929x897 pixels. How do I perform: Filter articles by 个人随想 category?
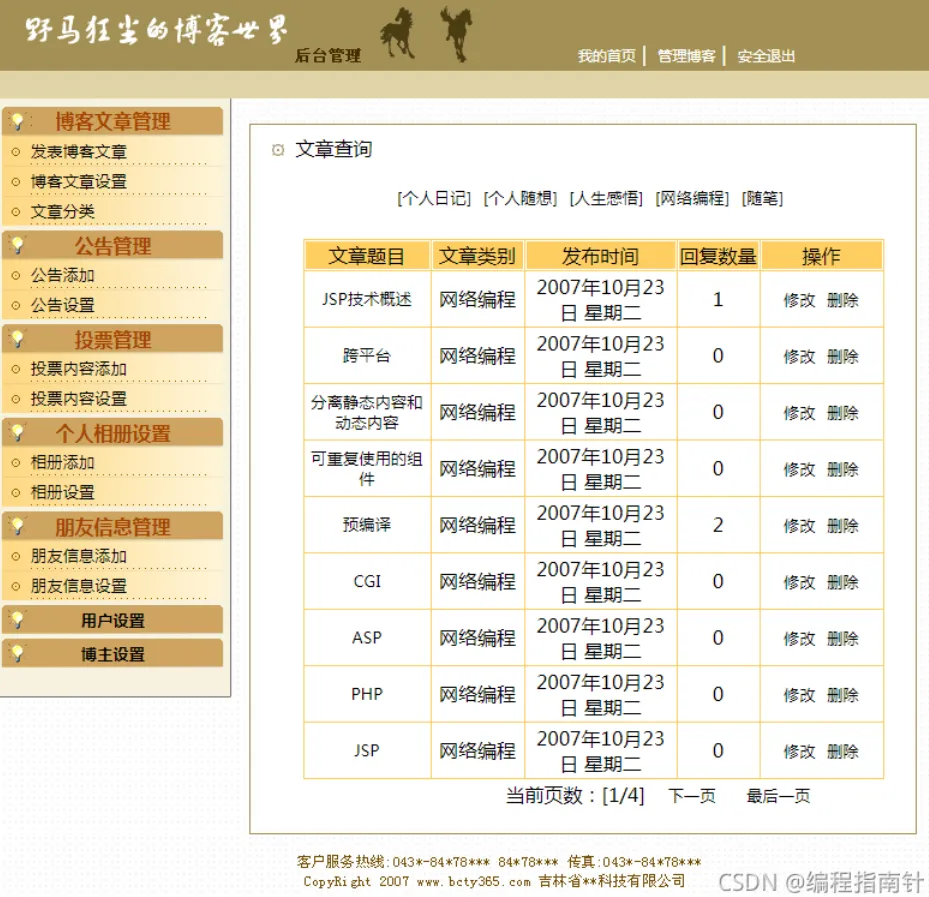[x=521, y=198]
